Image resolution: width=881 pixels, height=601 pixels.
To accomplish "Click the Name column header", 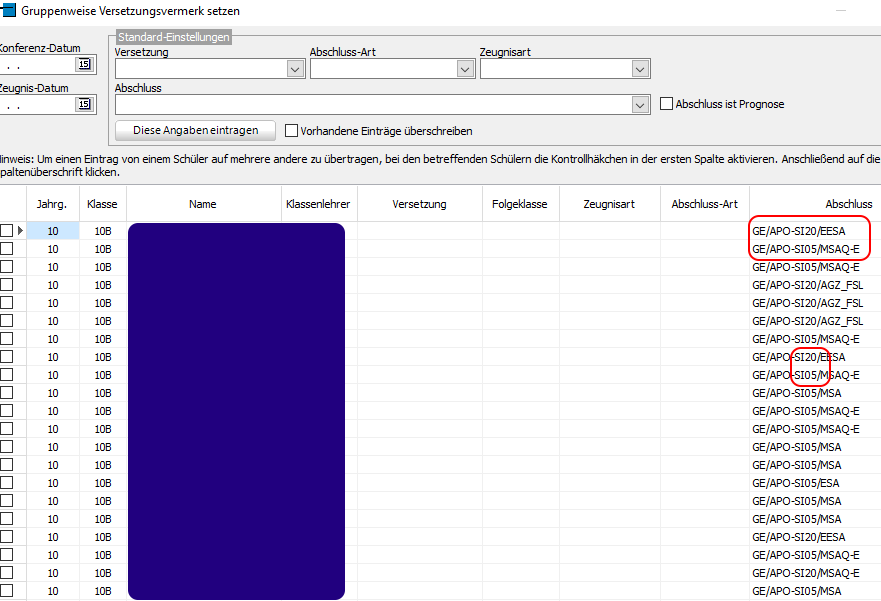I will [x=203, y=204].
